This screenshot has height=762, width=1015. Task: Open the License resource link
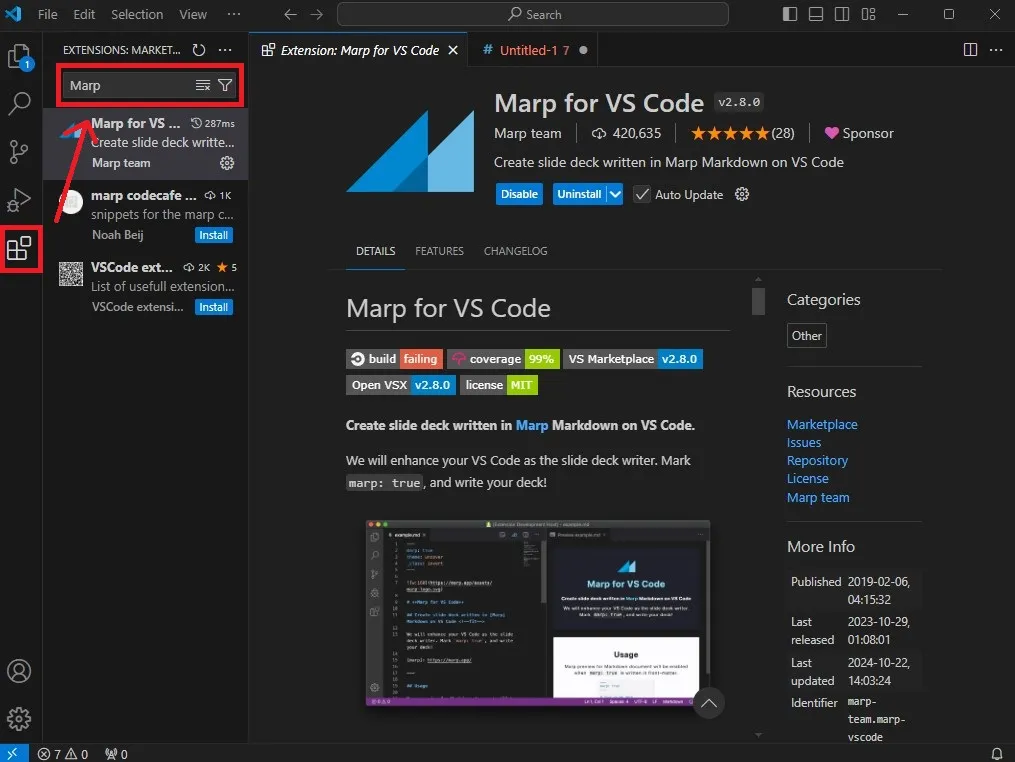coord(807,479)
